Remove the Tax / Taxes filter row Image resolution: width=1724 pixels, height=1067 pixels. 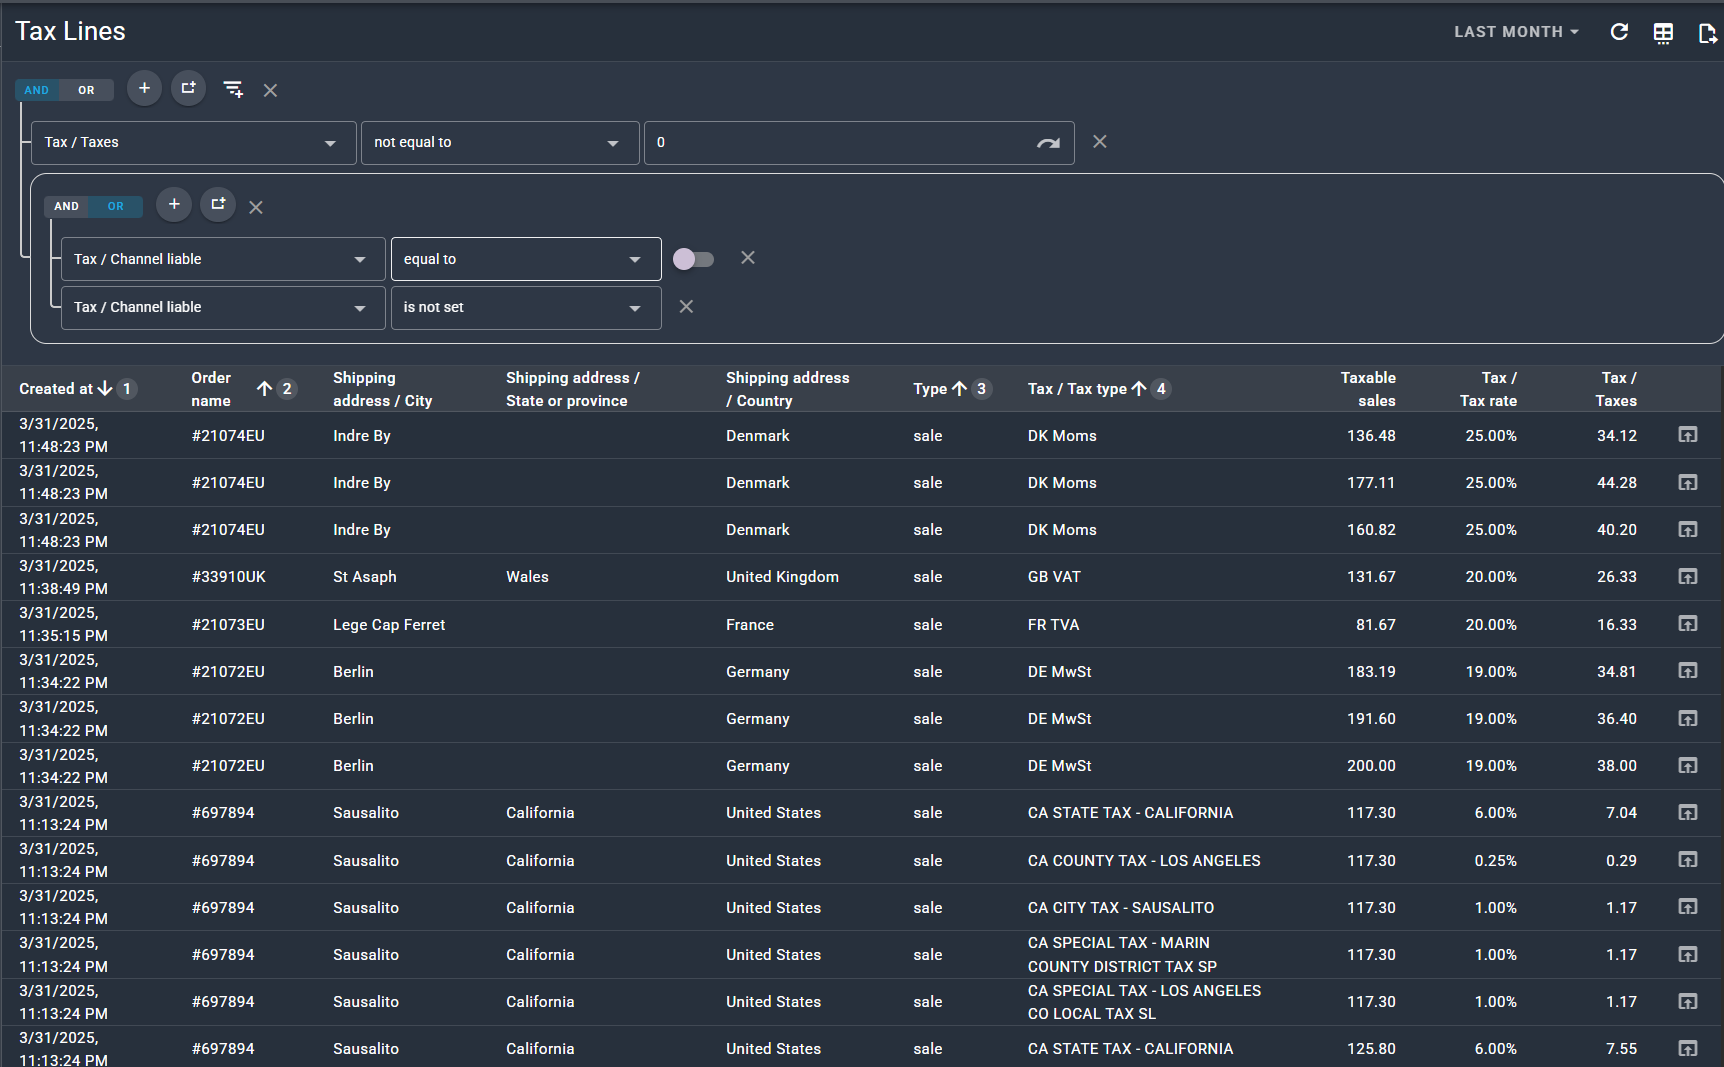(x=1099, y=142)
